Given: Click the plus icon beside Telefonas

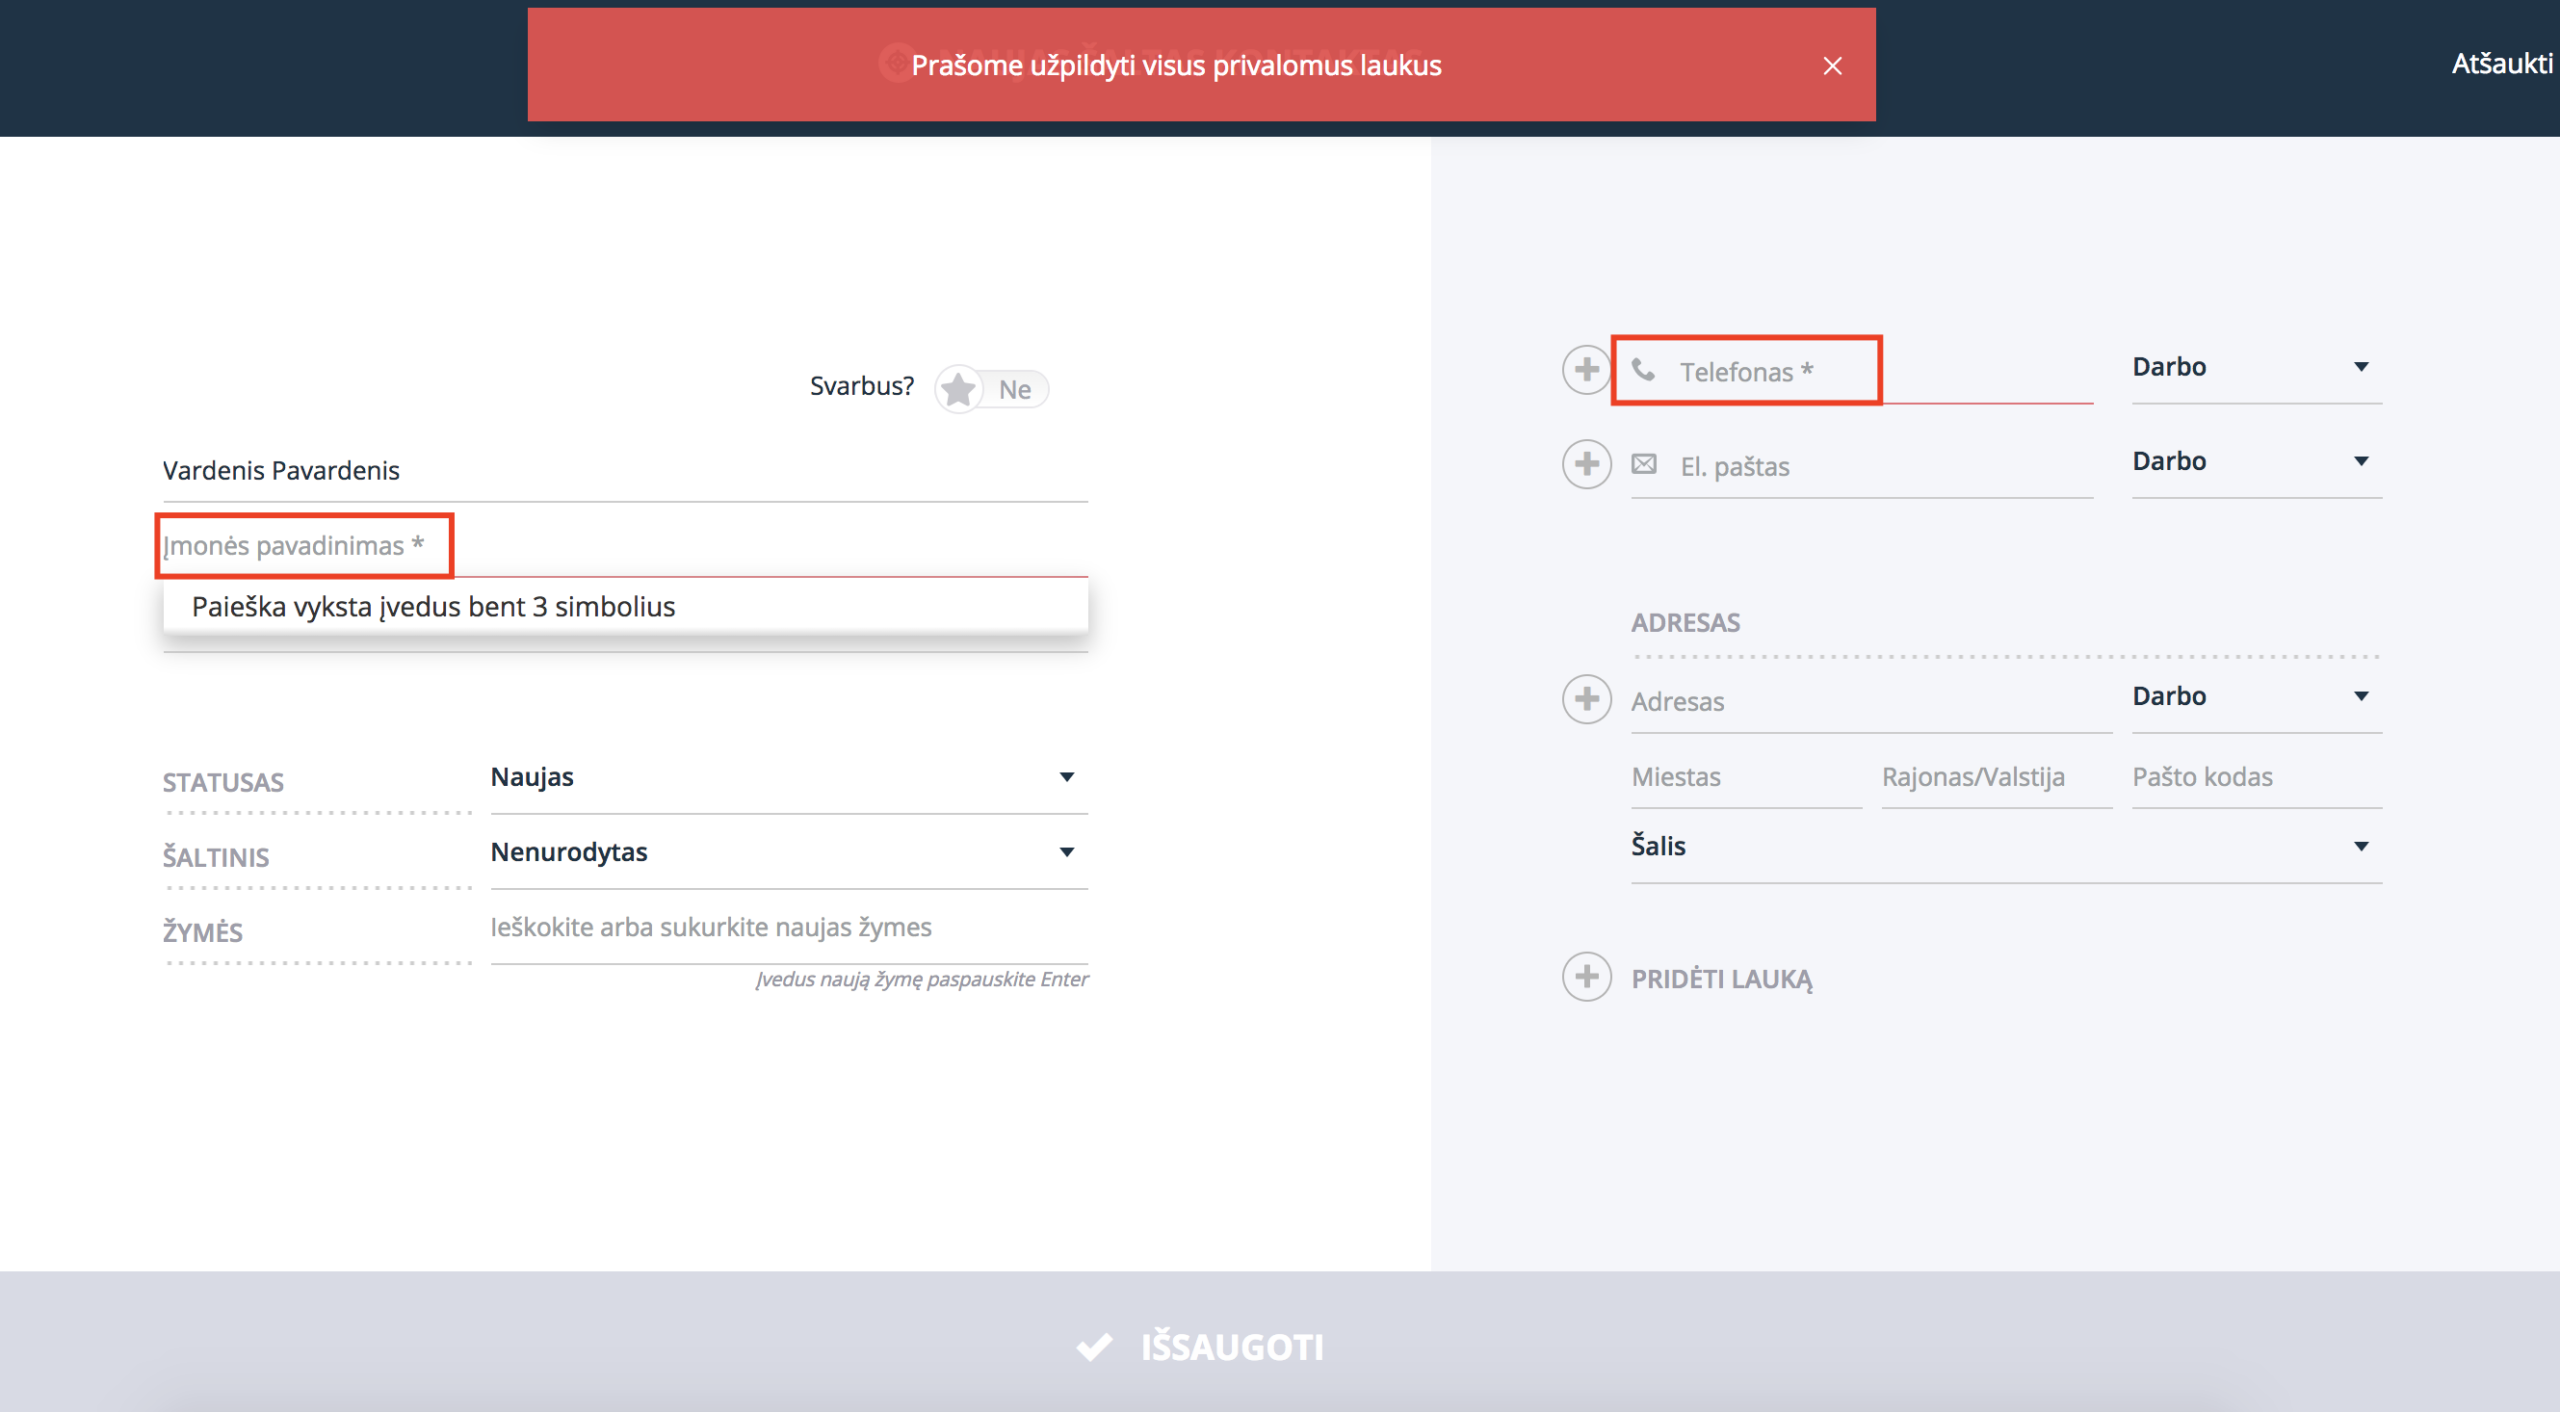Looking at the screenshot, I should [1586, 370].
